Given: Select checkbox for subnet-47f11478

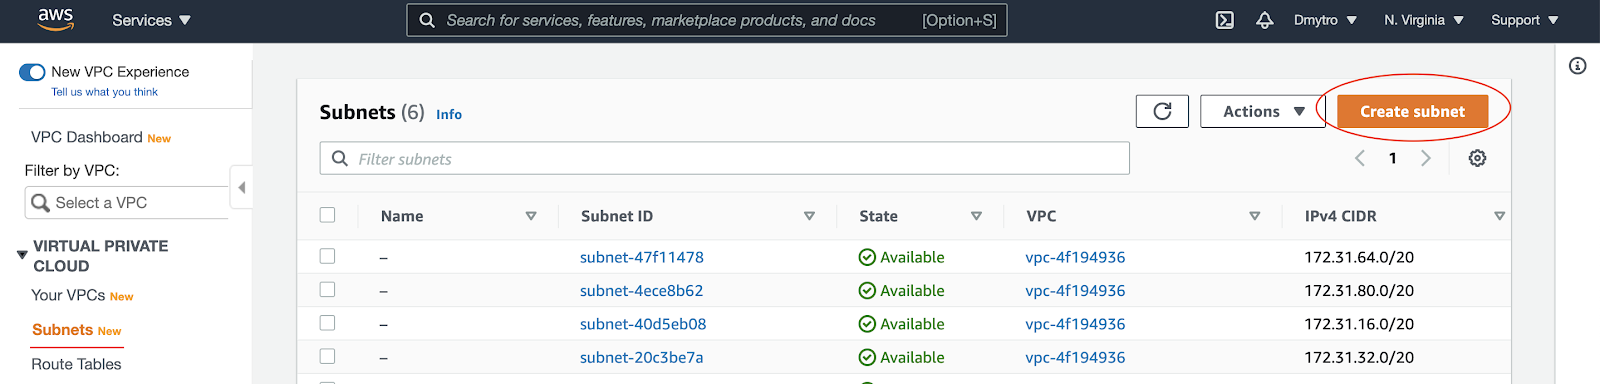Looking at the screenshot, I should pos(327,256).
